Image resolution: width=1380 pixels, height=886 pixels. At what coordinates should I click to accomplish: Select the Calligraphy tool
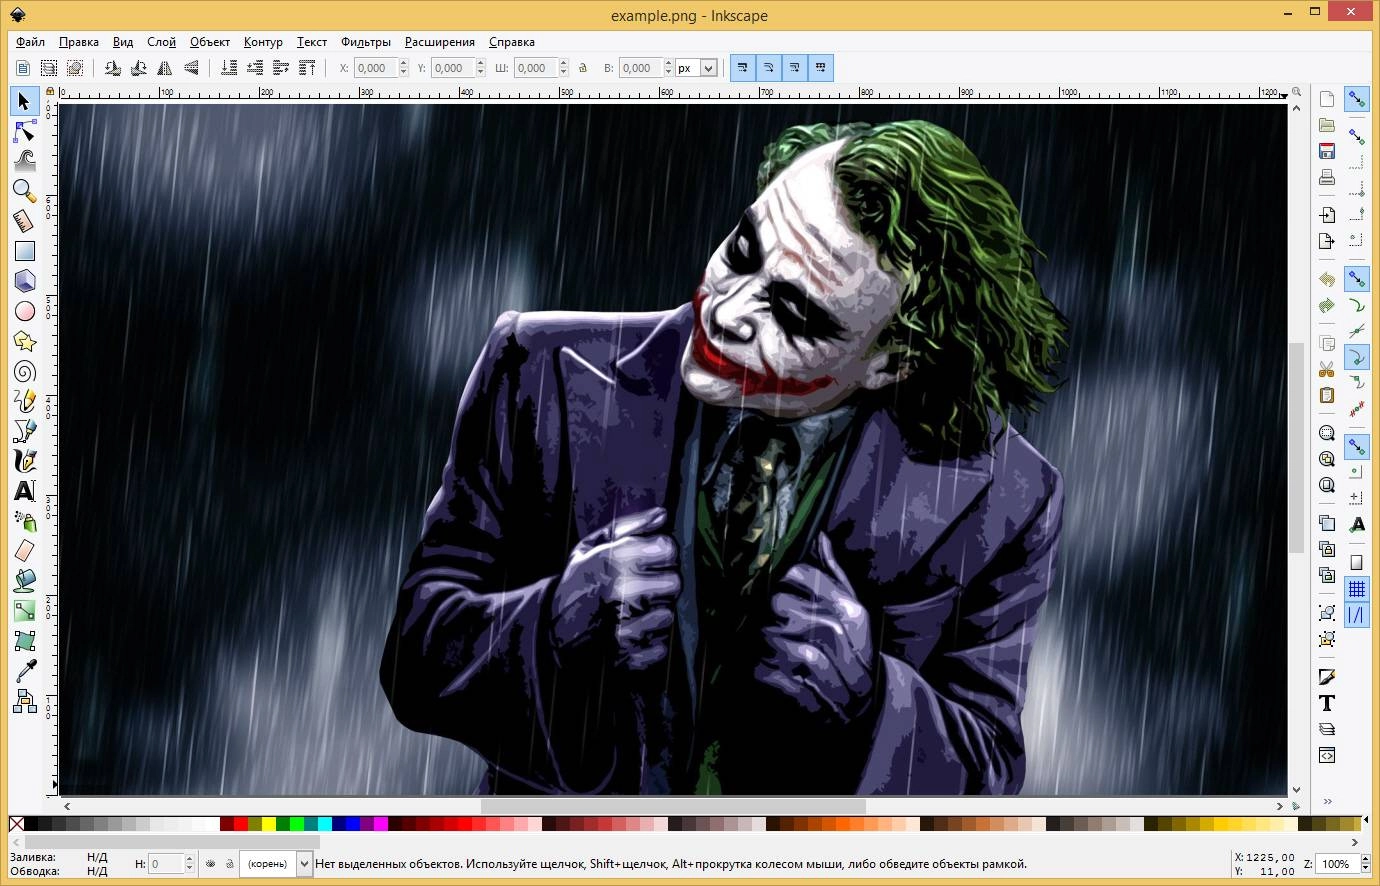[24, 461]
